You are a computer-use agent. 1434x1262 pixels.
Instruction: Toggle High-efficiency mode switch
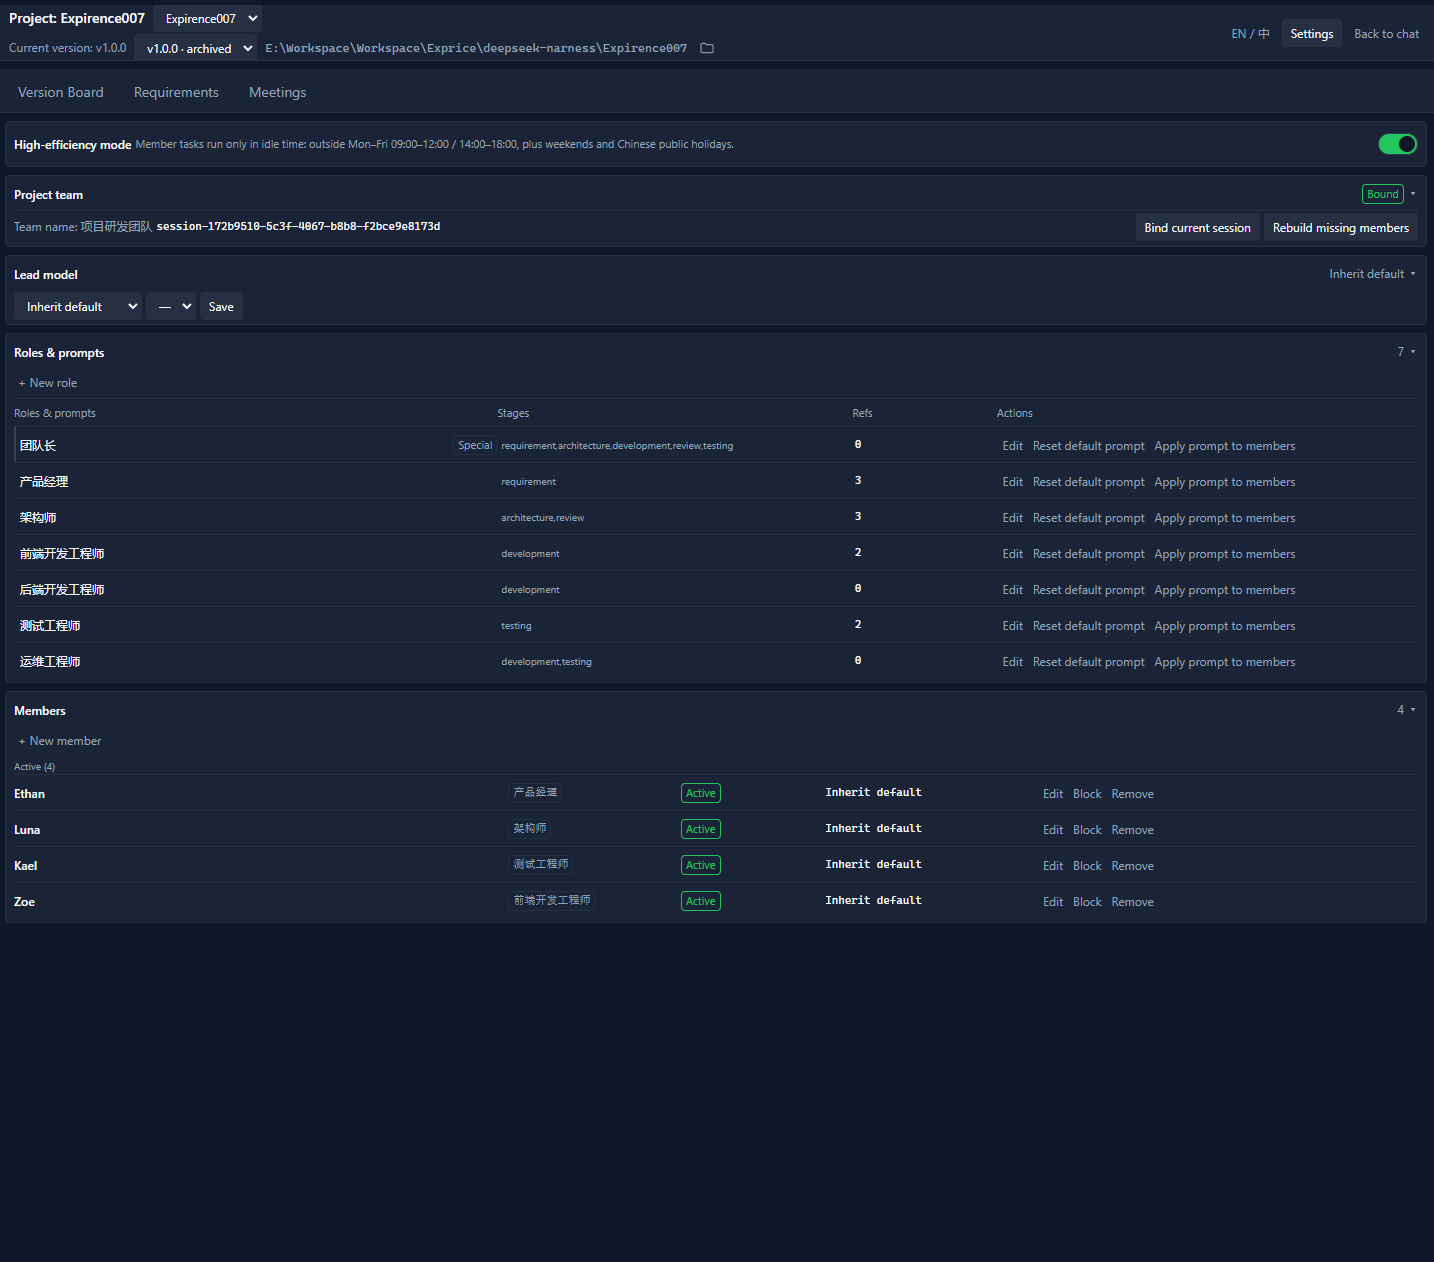tap(1397, 144)
